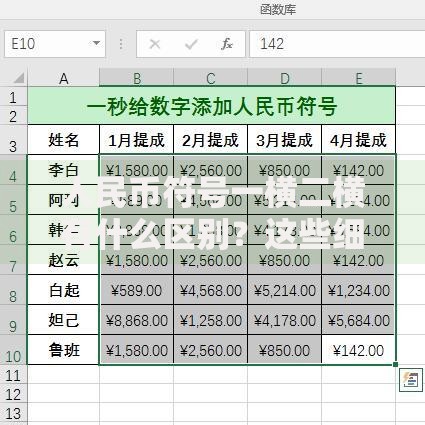Click the Select All corner triangle

[x=19, y=78]
